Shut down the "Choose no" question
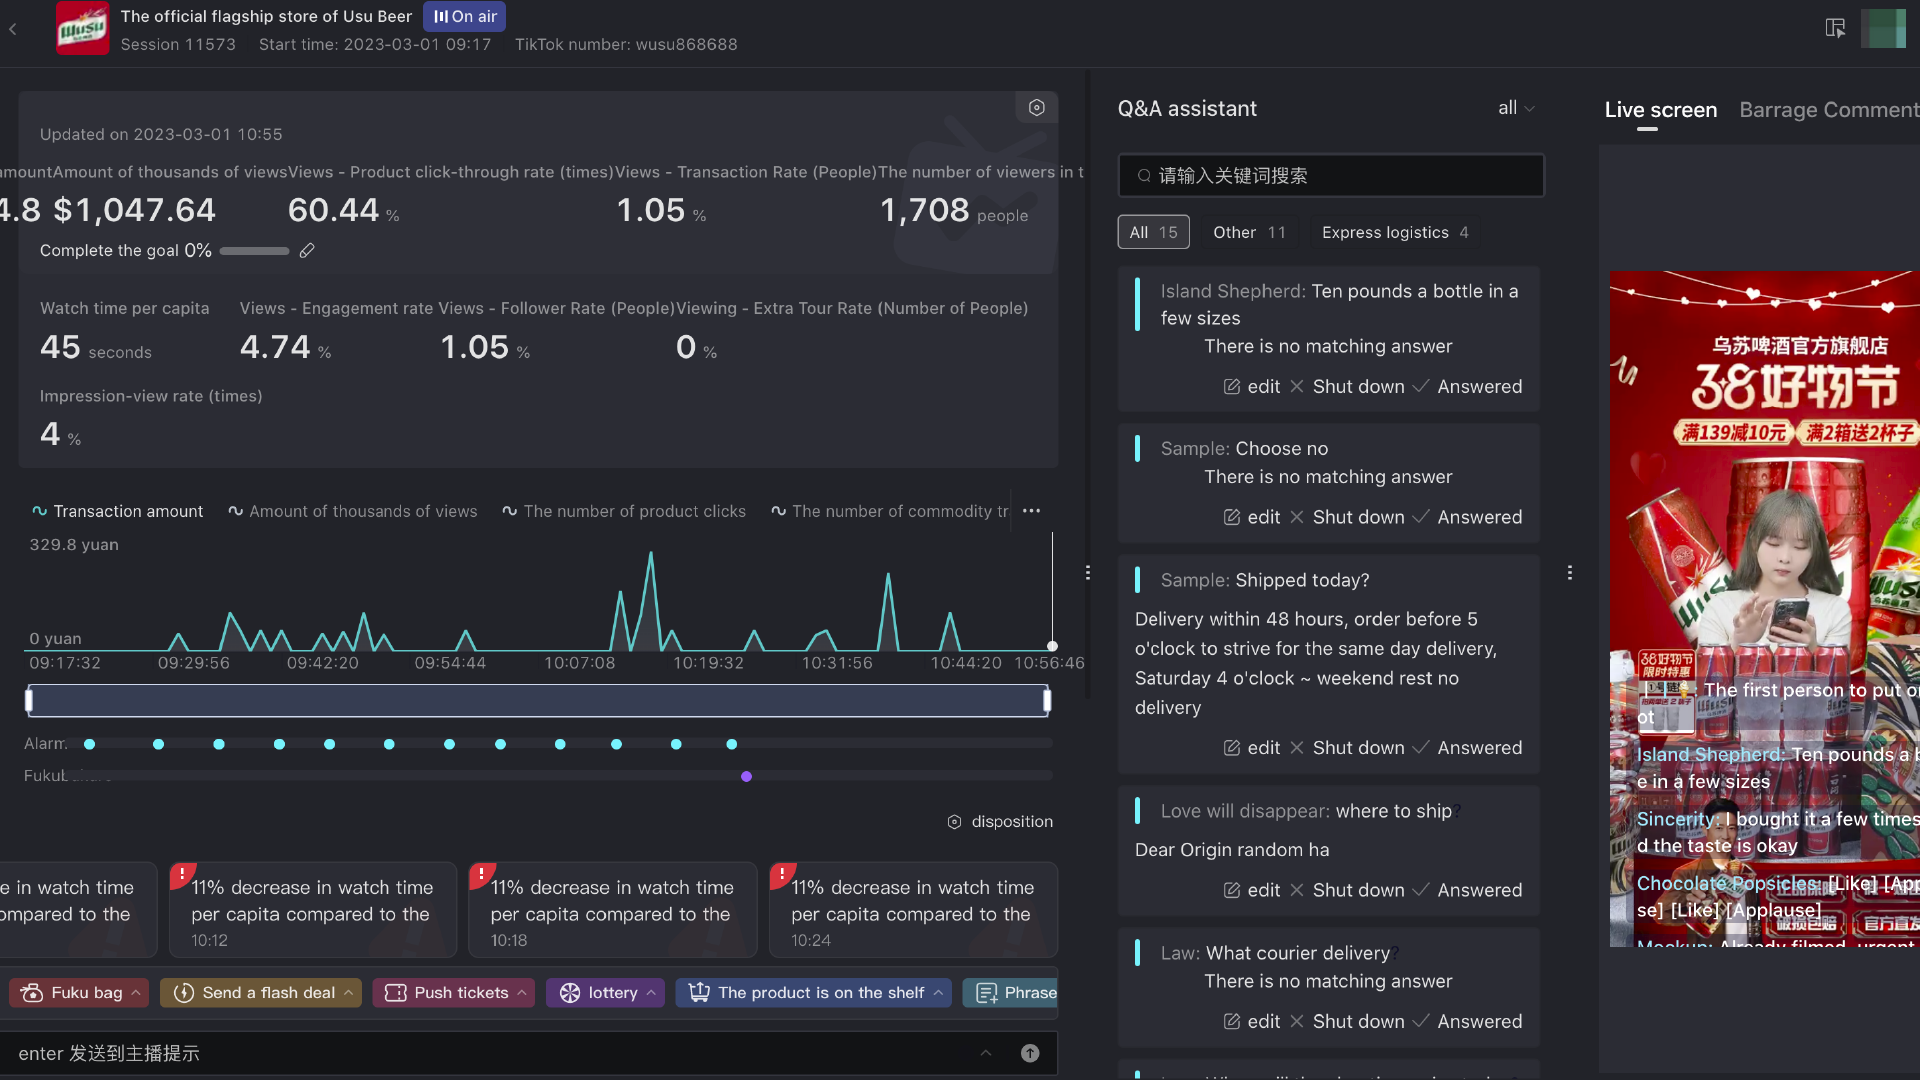1920x1080 pixels. tap(1347, 517)
